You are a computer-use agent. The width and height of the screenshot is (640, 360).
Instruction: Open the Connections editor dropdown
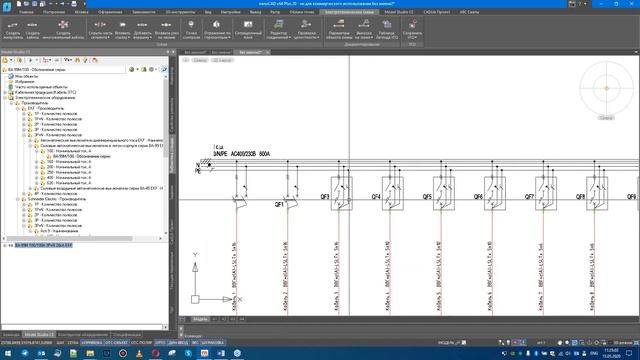pos(279,29)
